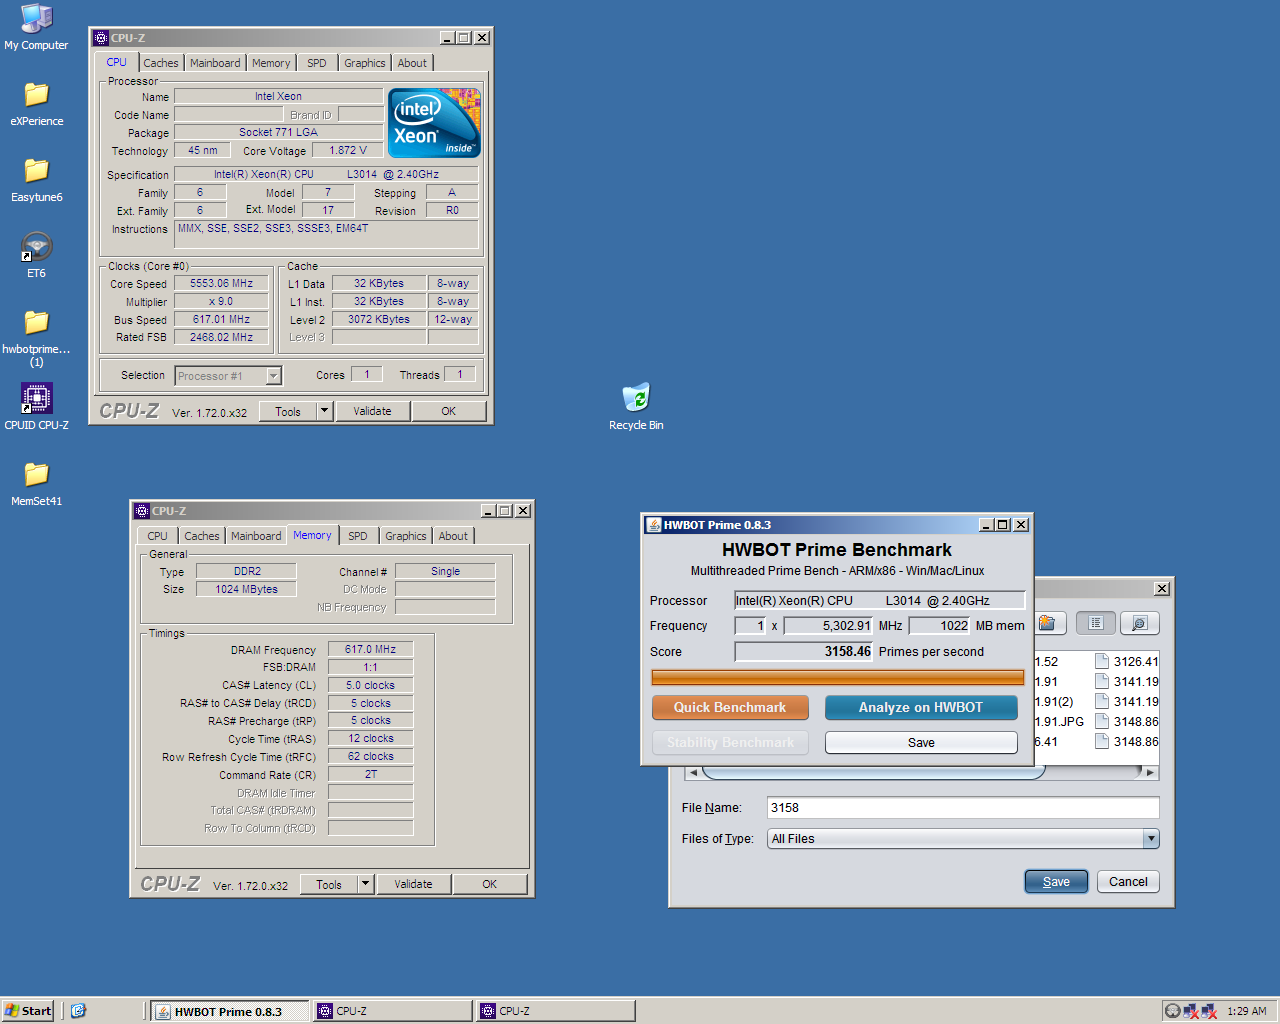Viewport: 1280px width, 1024px height.
Task: Open the Recycle Bin
Action: click(636, 407)
